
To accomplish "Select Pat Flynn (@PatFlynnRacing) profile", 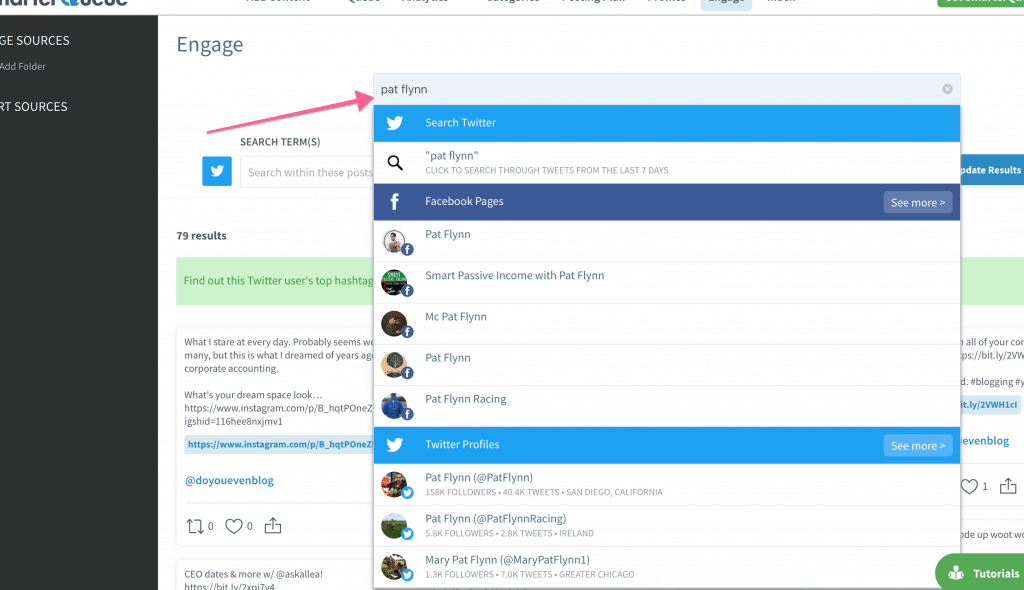I will [667, 525].
